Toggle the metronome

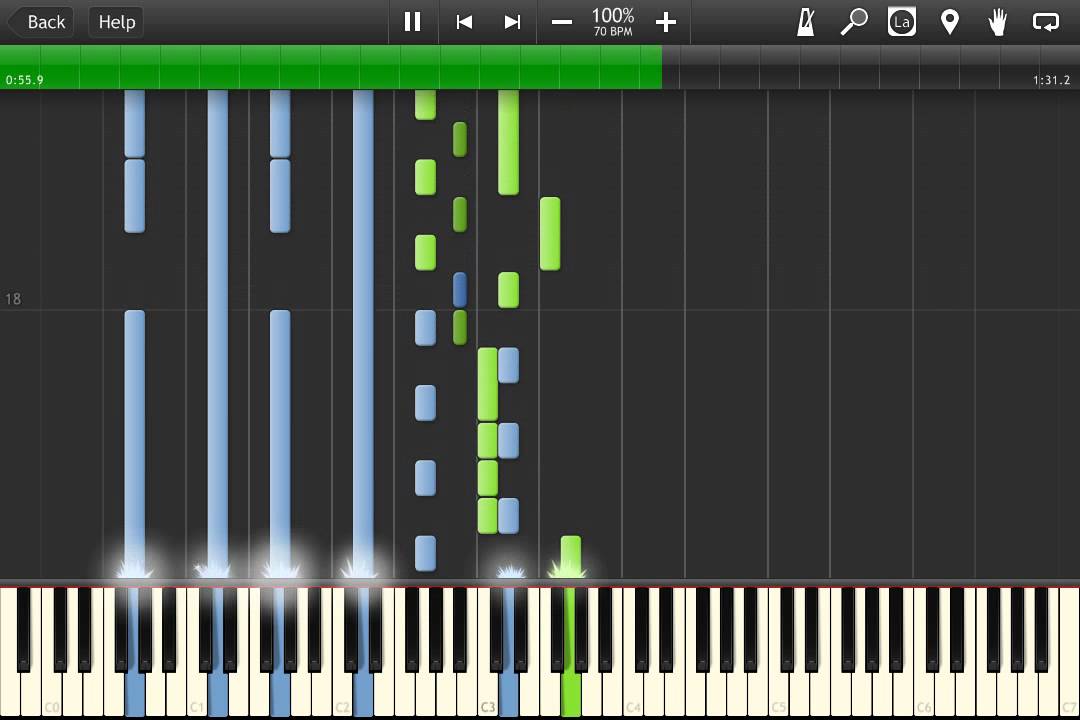[x=806, y=22]
